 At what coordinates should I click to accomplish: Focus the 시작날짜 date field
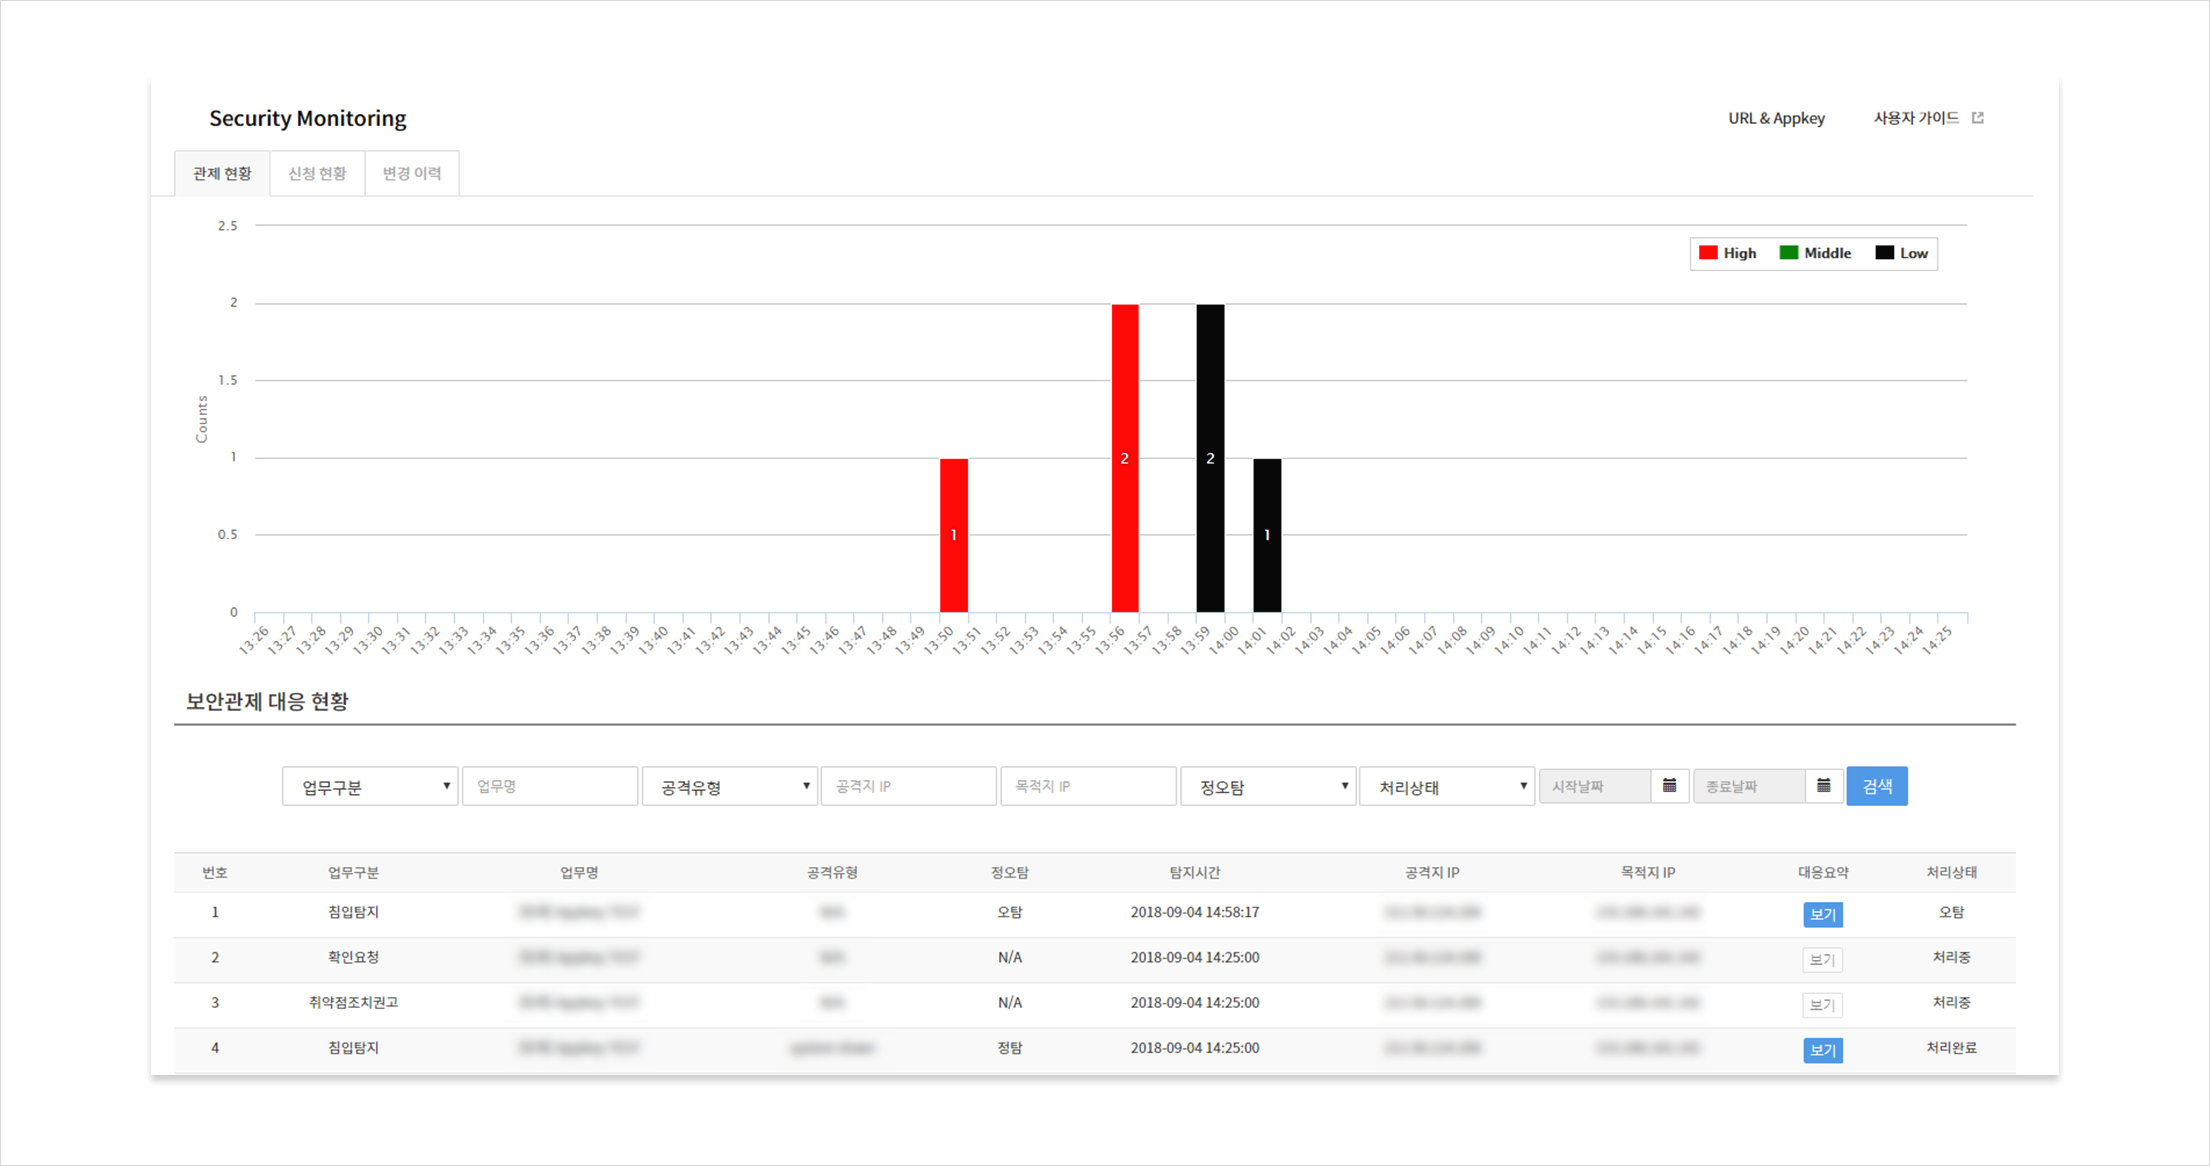click(1595, 786)
